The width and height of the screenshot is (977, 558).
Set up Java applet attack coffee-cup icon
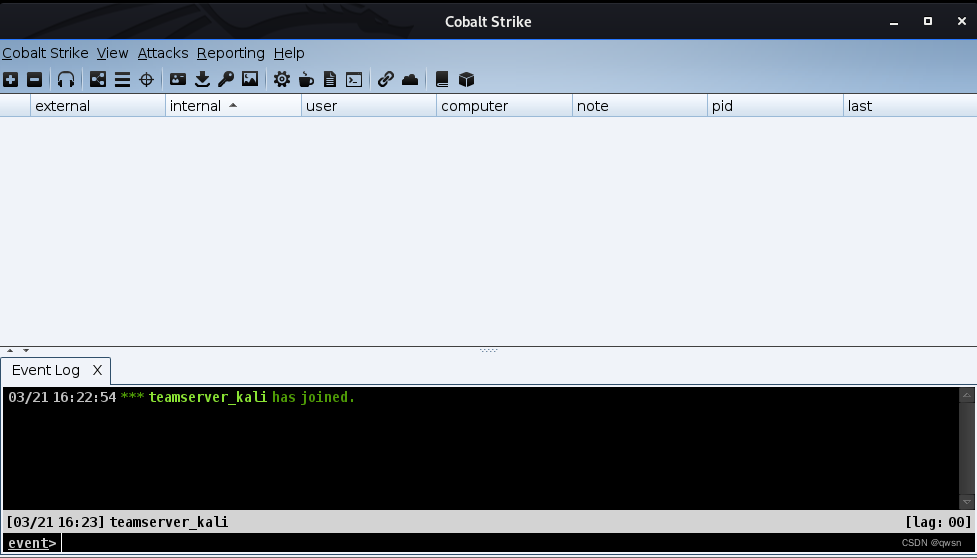click(306, 79)
